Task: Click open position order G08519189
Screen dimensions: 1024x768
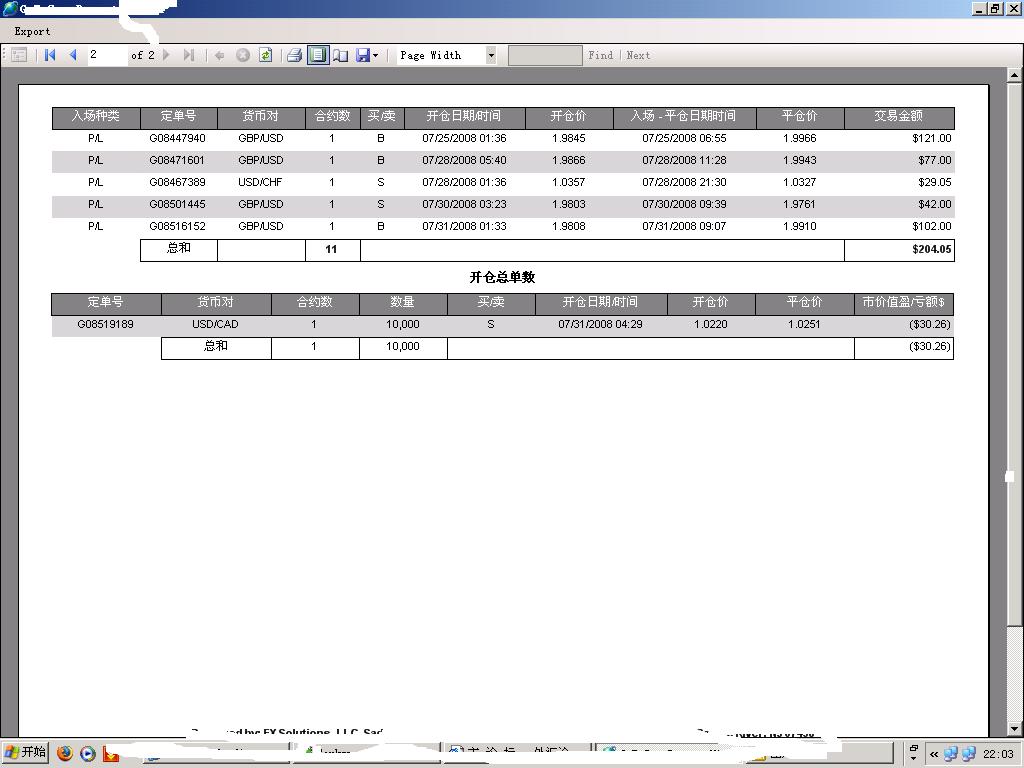Action: tap(105, 325)
